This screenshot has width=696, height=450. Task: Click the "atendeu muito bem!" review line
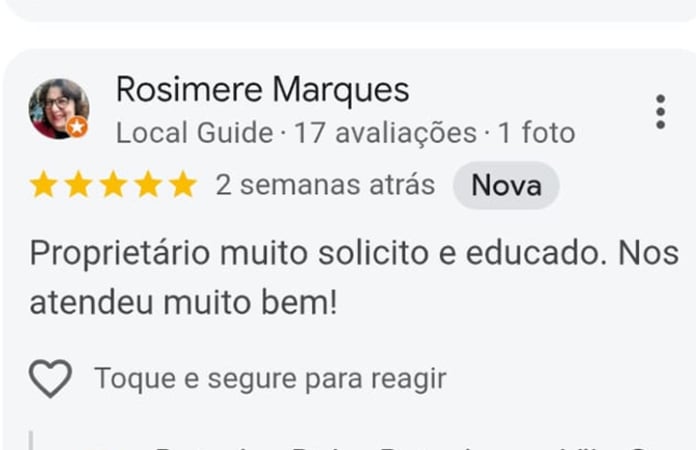[x=184, y=303]
